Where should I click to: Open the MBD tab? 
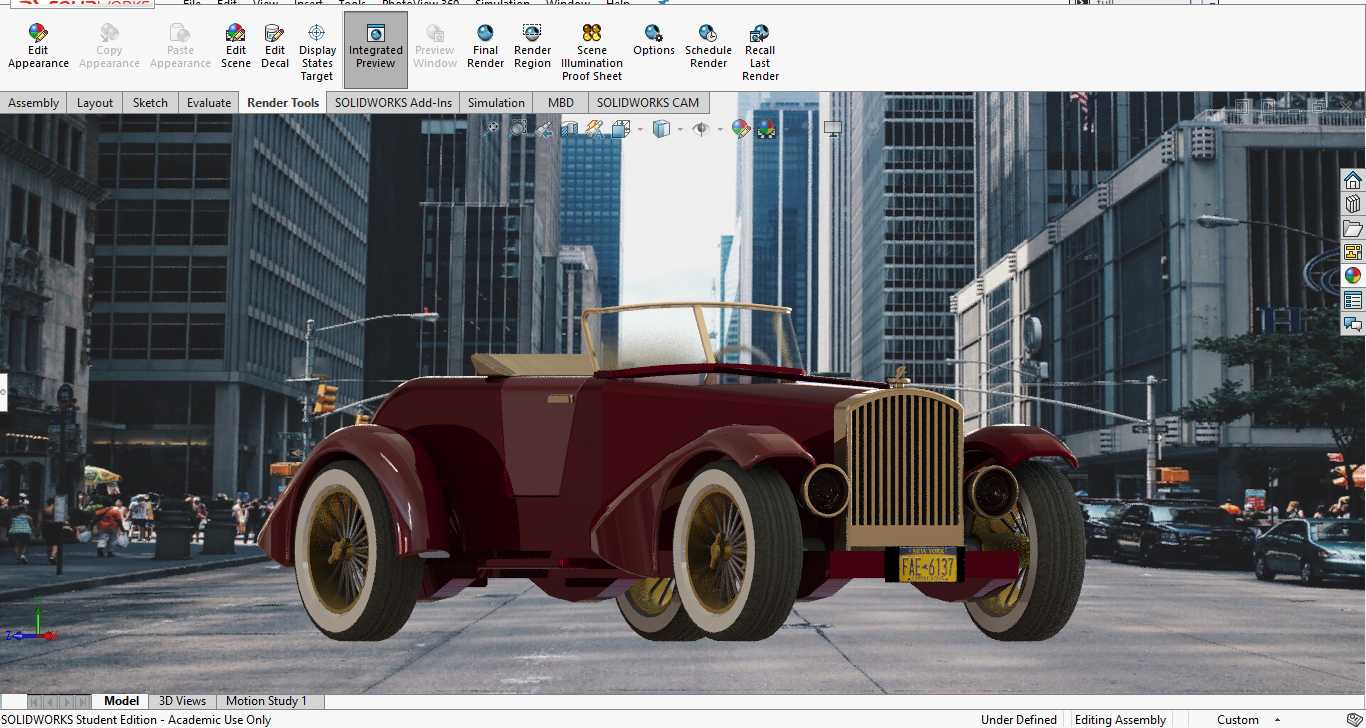coord(561,103)
